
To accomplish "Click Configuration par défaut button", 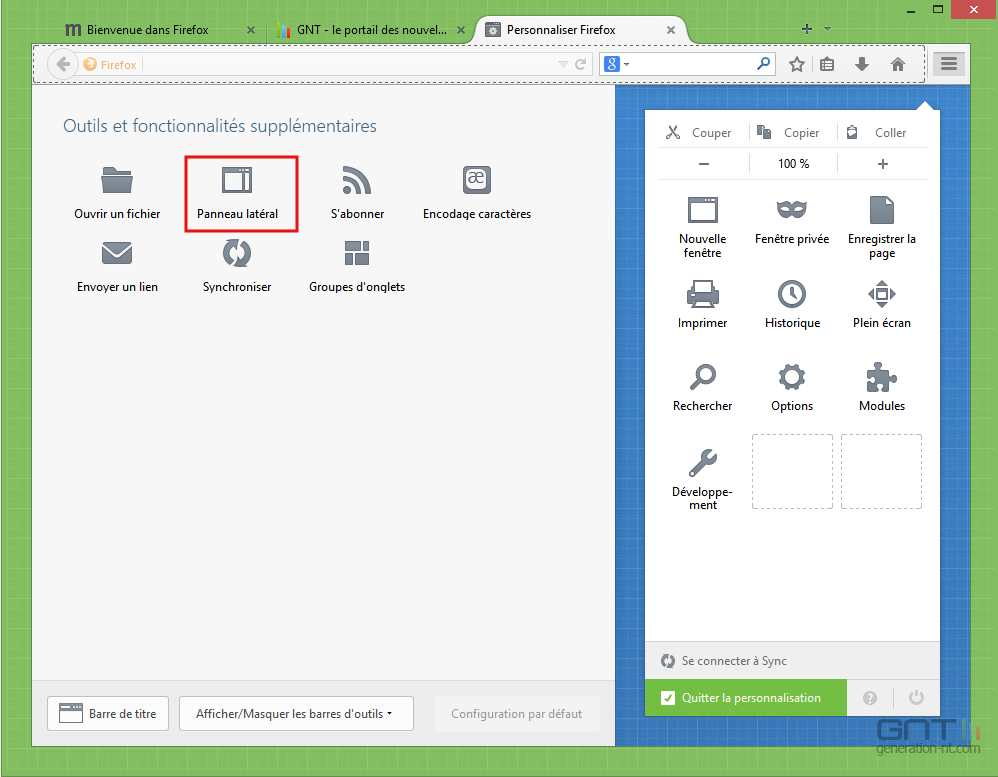I will coord(516,713).
